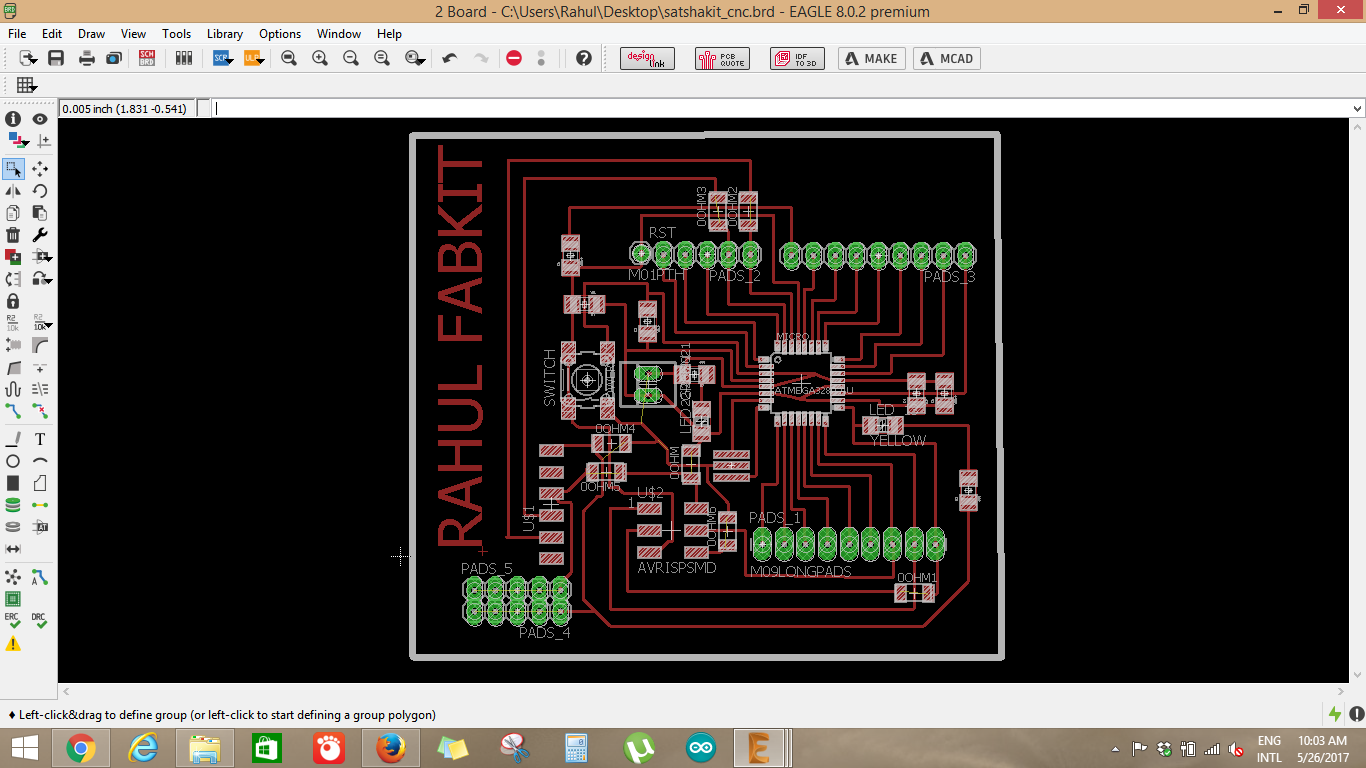Click the IDF to 3D button
The width and height of the screenshot is (1366, 768).
click(797, 58)
